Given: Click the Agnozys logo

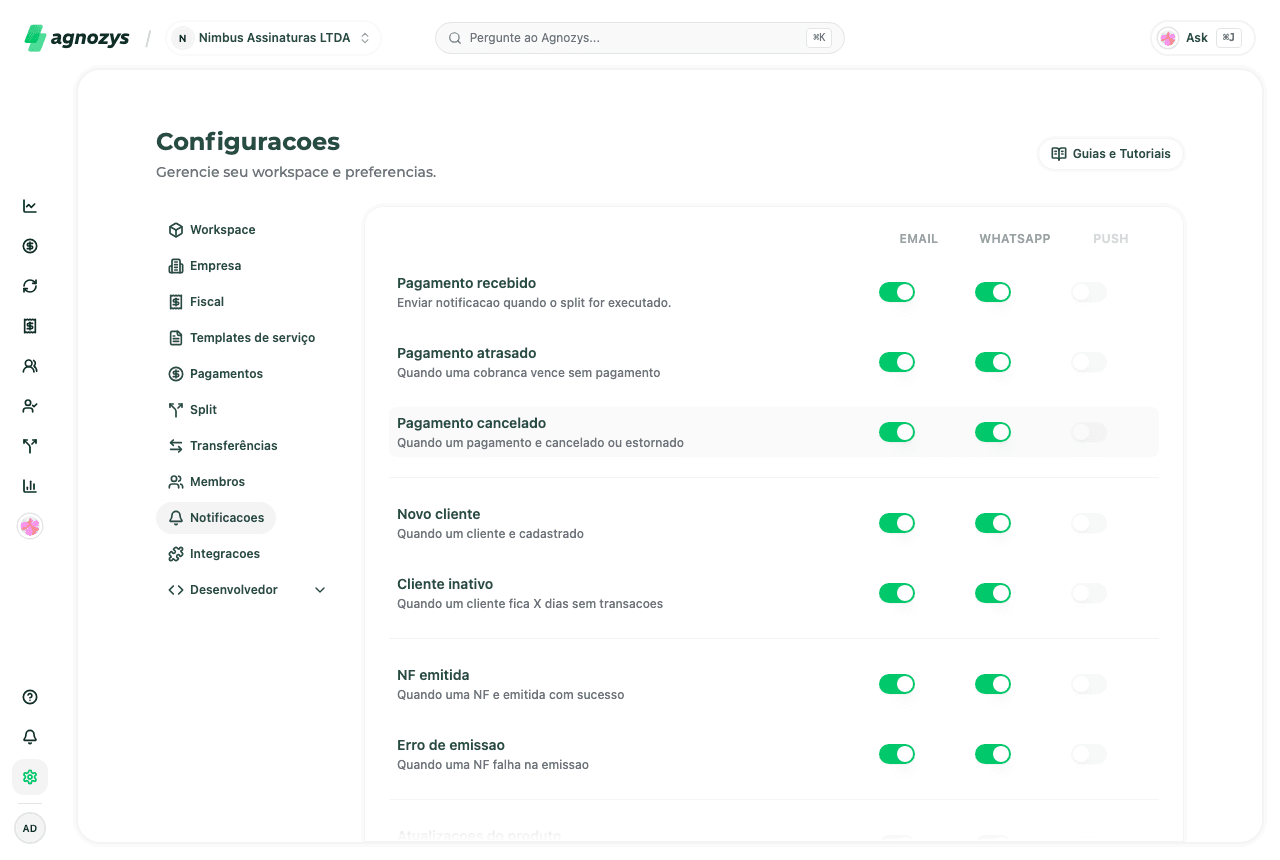Looking at the screenshot, I should click(77, 38).
